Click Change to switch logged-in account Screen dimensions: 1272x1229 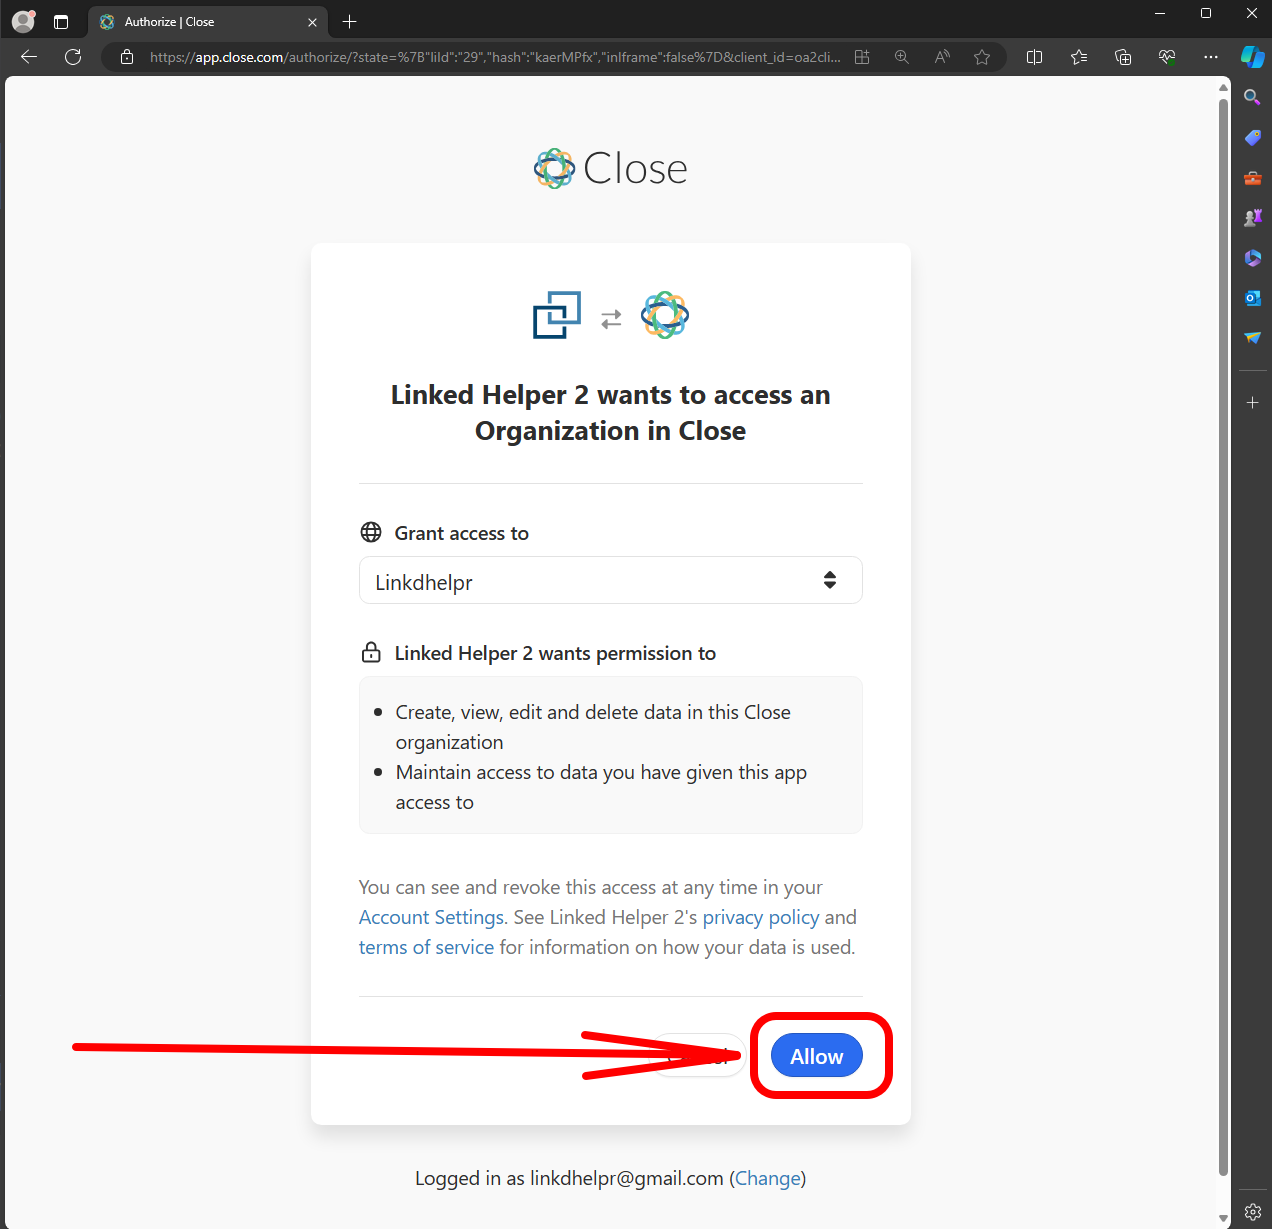(x=767, y=1178)
